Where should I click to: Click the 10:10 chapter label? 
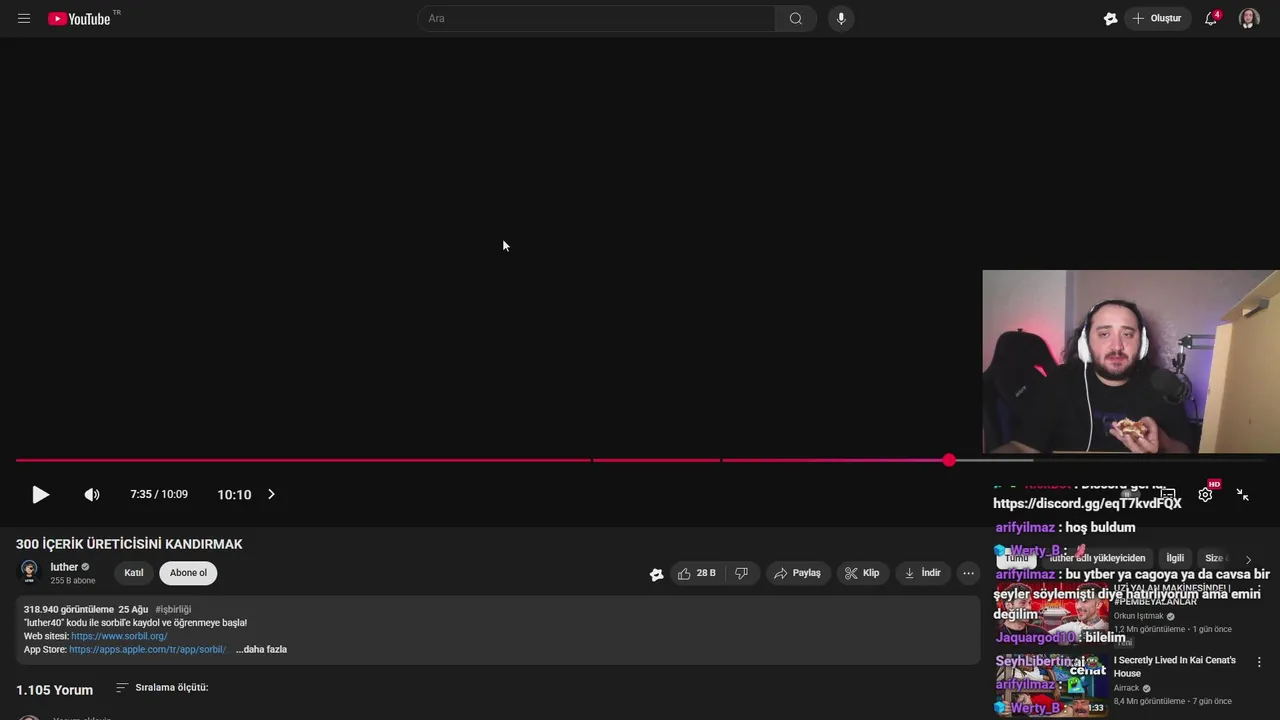234,495
